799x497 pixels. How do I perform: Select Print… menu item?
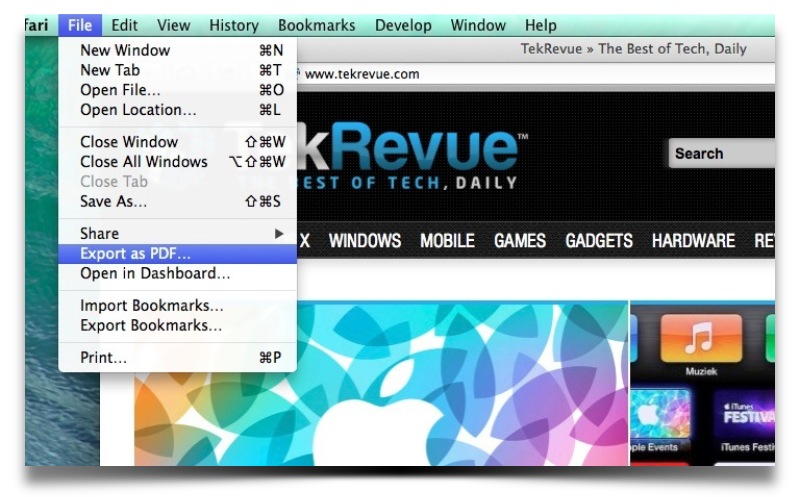[x=177, y=357]
